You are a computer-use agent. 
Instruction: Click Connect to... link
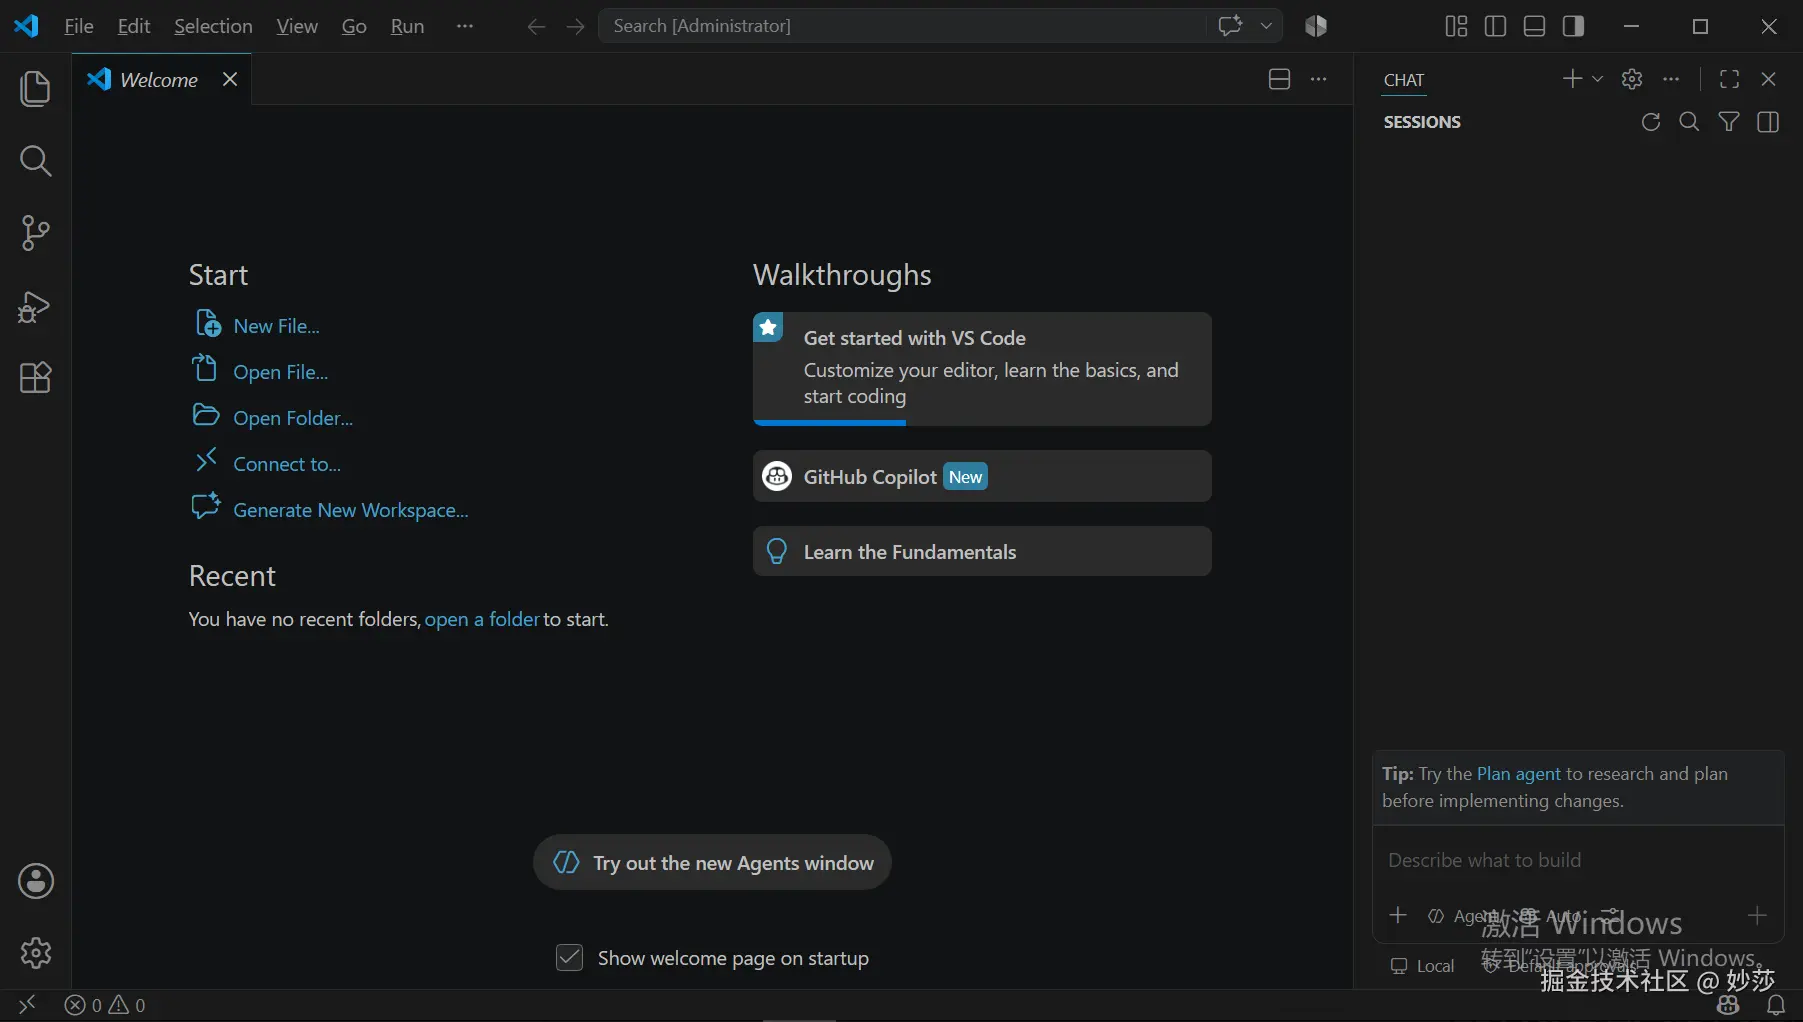point(287,464)
